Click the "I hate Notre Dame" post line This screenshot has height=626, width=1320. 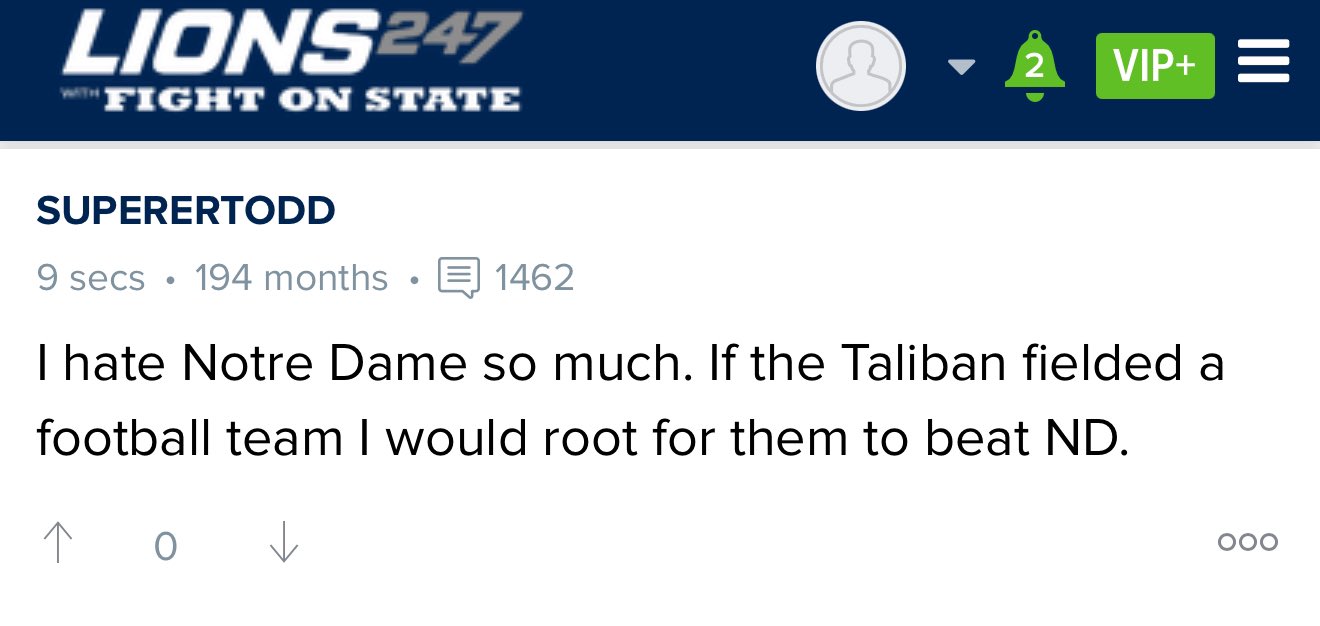[x=630, y=365]
